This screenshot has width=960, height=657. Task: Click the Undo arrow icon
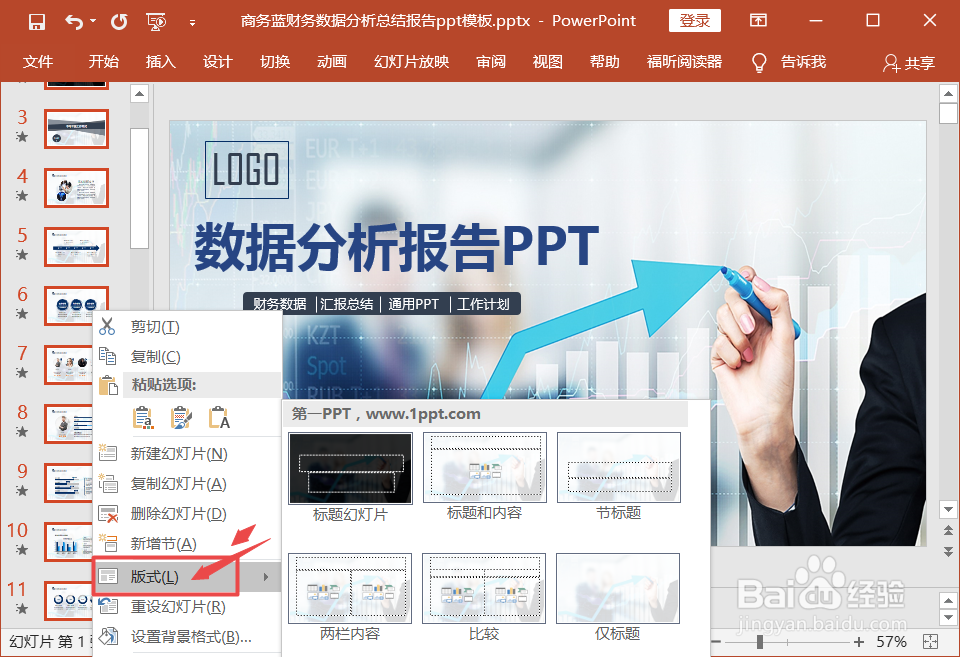[73, 22]
